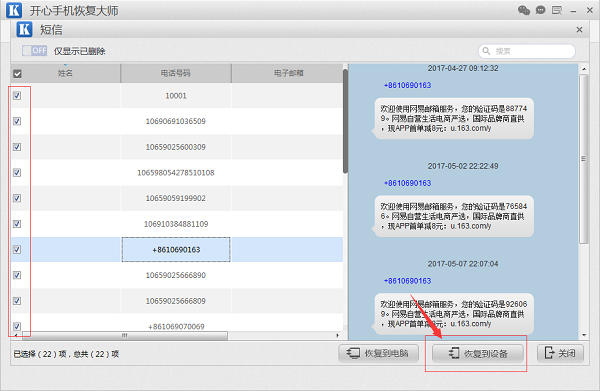Click message bubble with code 88774
The width and height of the screenshot is (600, 391).
[453, 118]
